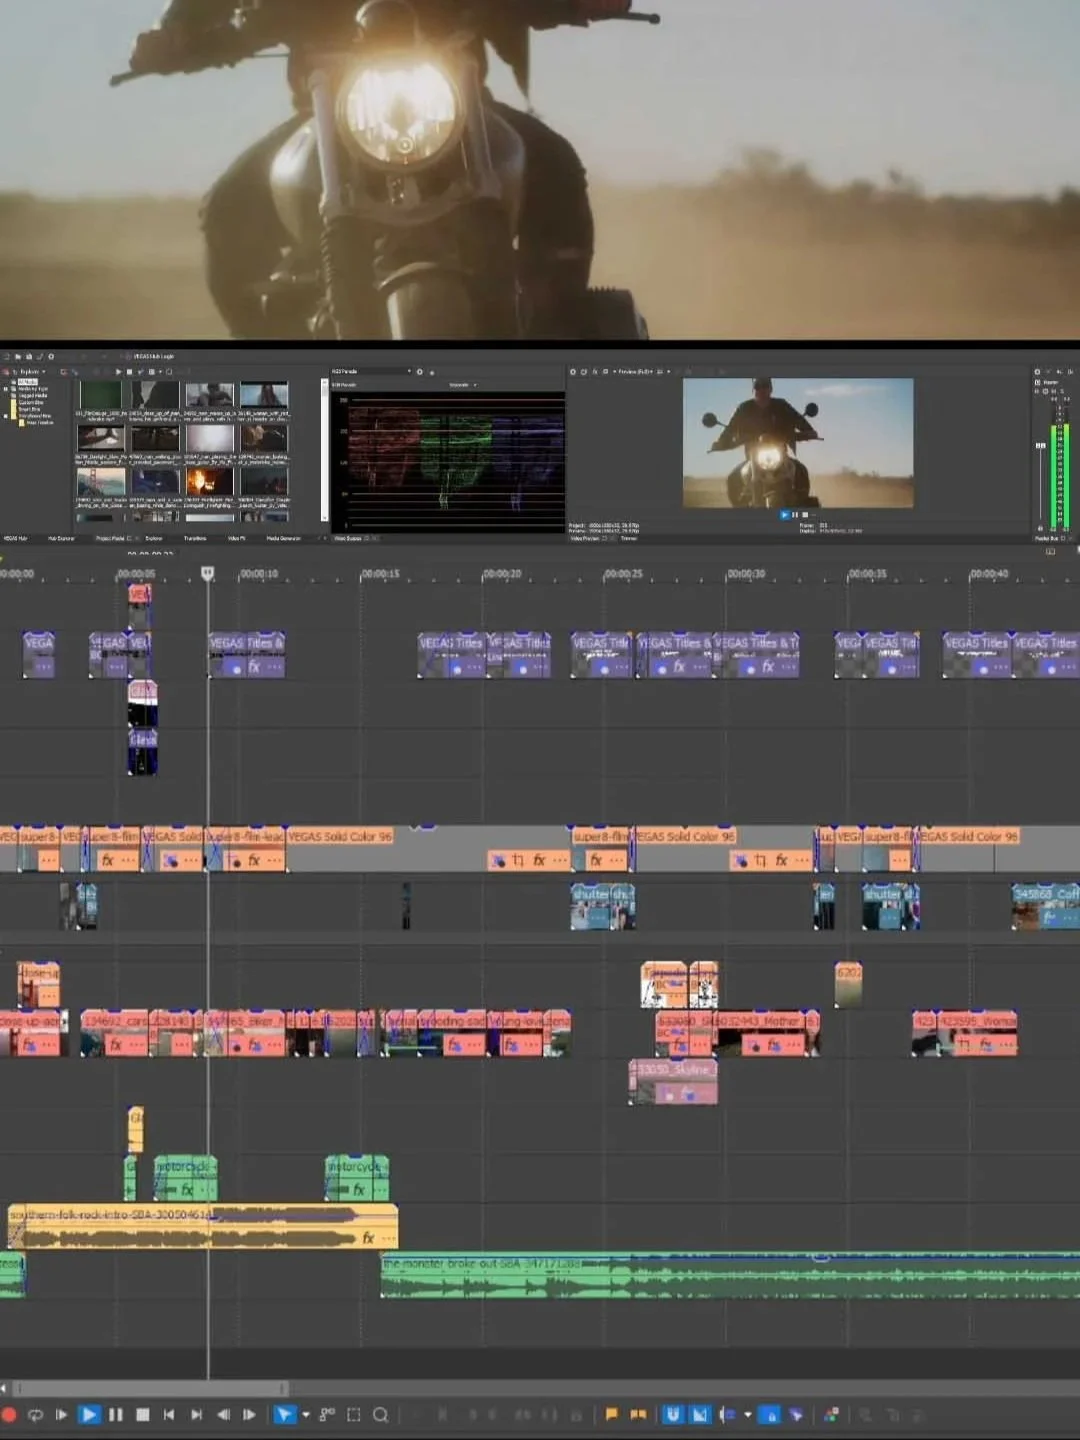
Task: Select the southern-folk-rock-intro audio clip
Action: pyautogui.click(x=203, y=1226)
